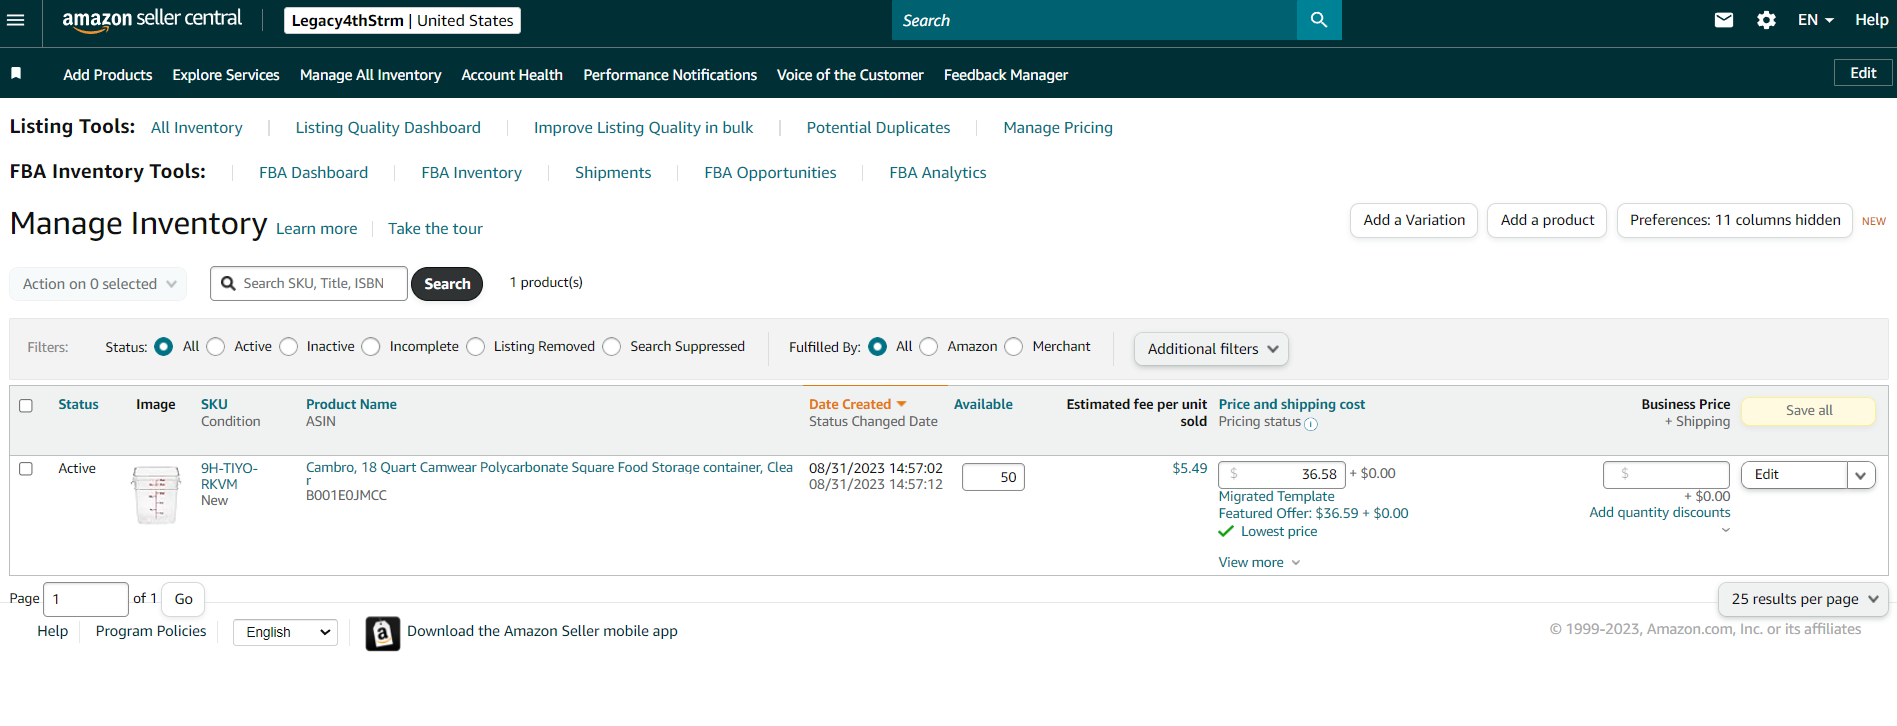Expand the quantity discounts chevron
The height and width of the screenshot is (726, 1897).
[x=1725, y=530]
